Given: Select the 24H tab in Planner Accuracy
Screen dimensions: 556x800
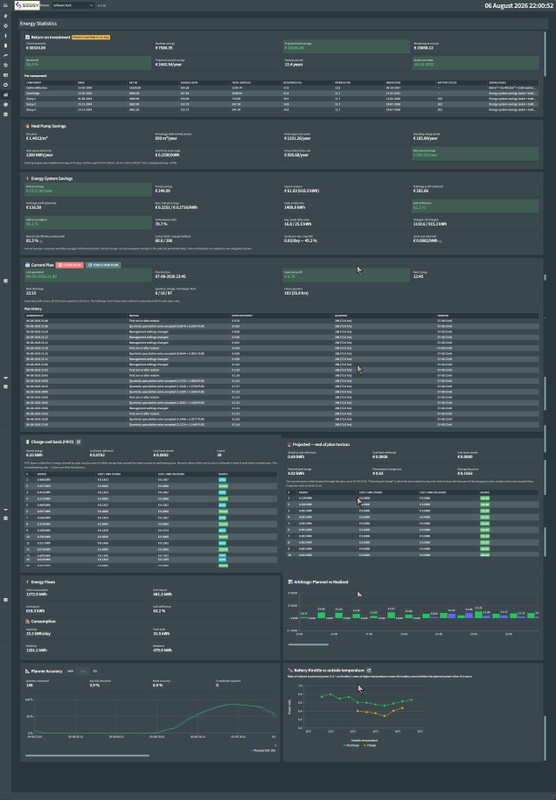Looking at the screenshot, I should (70, 671).
